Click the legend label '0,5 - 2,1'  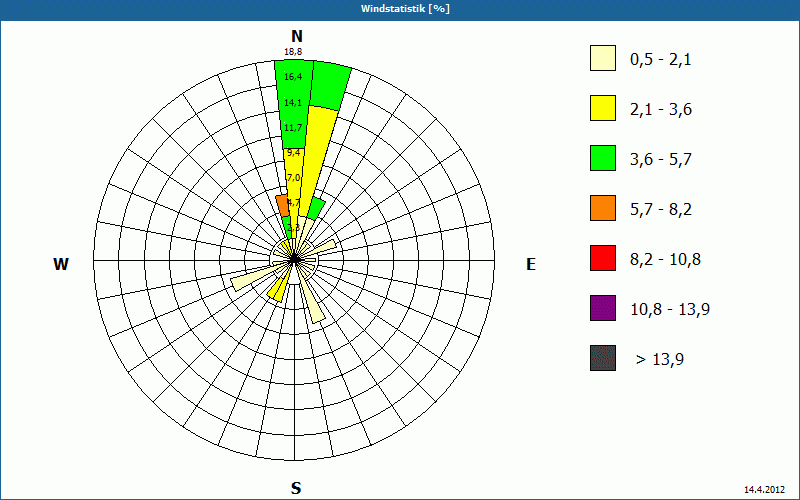pyautogui.click(x=661, y=60)
